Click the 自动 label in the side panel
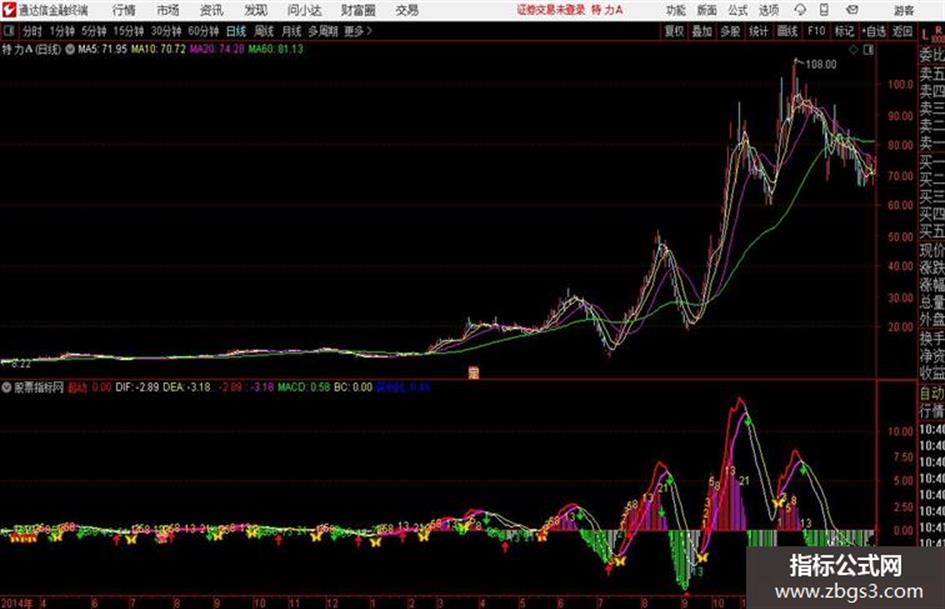Image resolution: width=945 pixels, height=609 pixels. tap(932, 394)
